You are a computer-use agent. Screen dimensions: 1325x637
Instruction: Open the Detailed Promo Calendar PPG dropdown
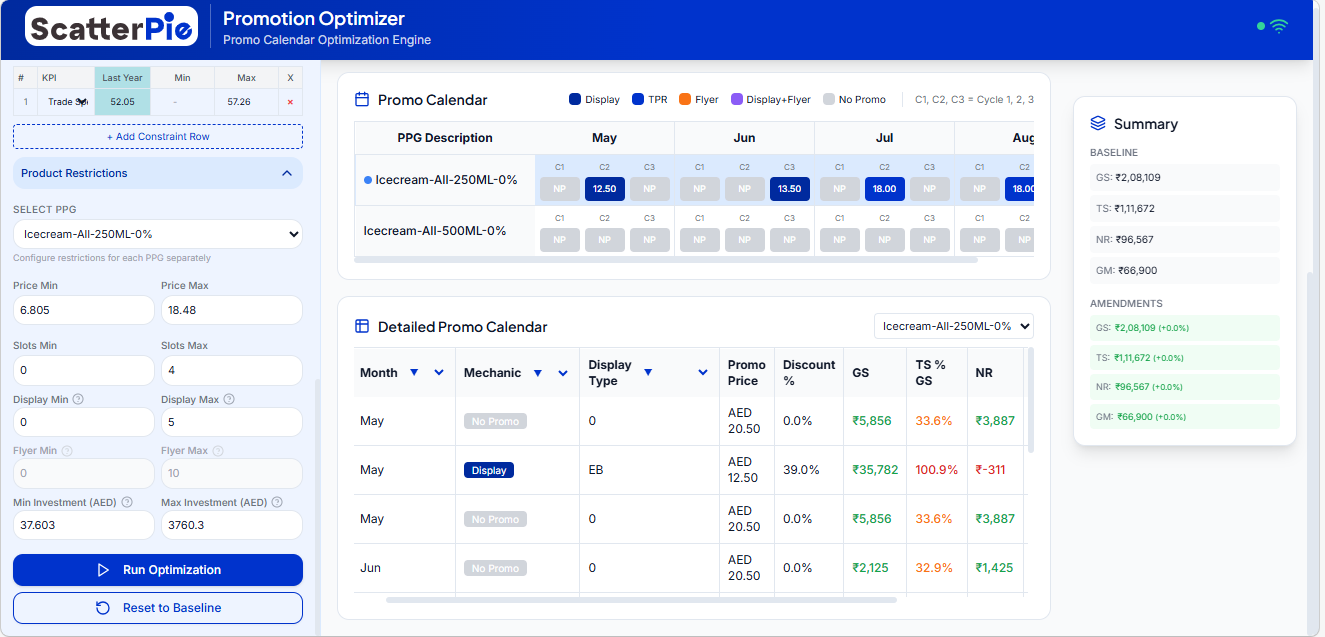point(954,326)
